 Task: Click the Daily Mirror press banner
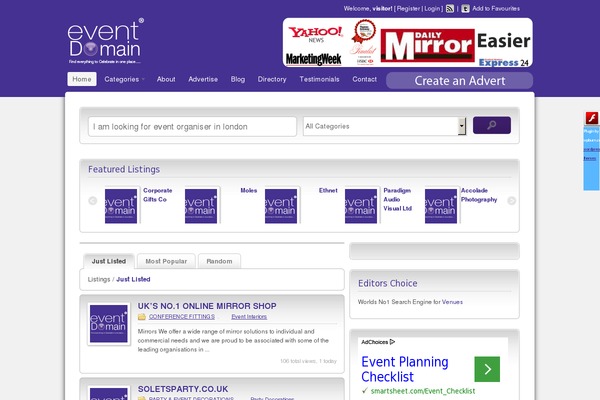tap(427, 45)
